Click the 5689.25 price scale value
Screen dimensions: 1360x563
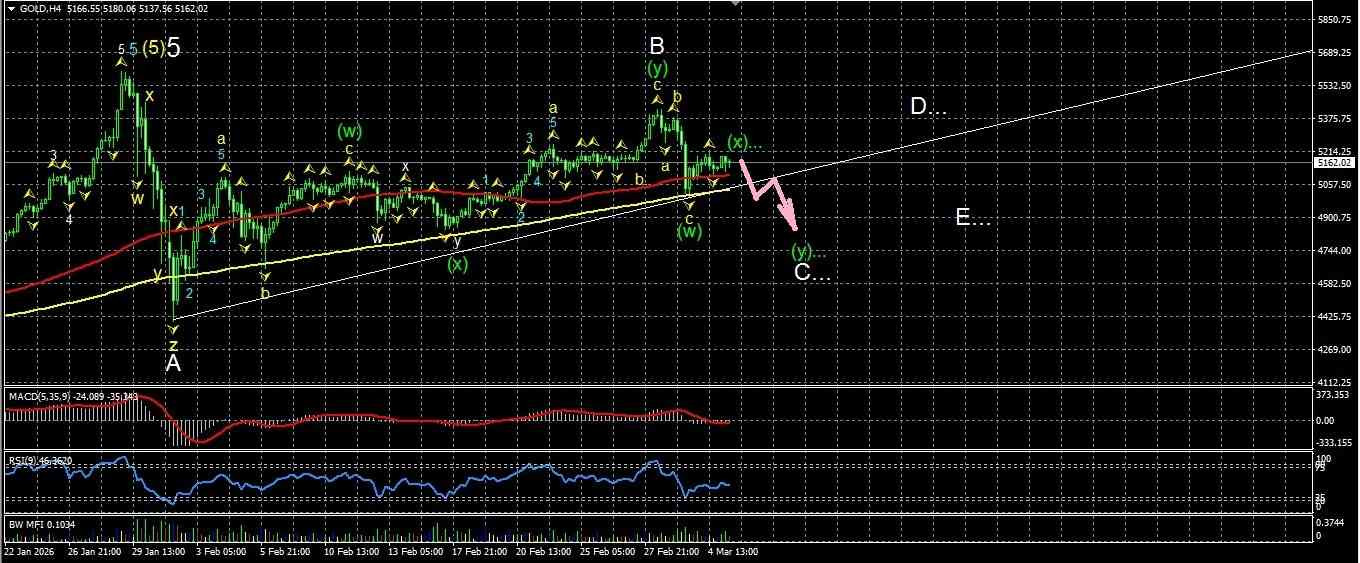point(1335,53)
